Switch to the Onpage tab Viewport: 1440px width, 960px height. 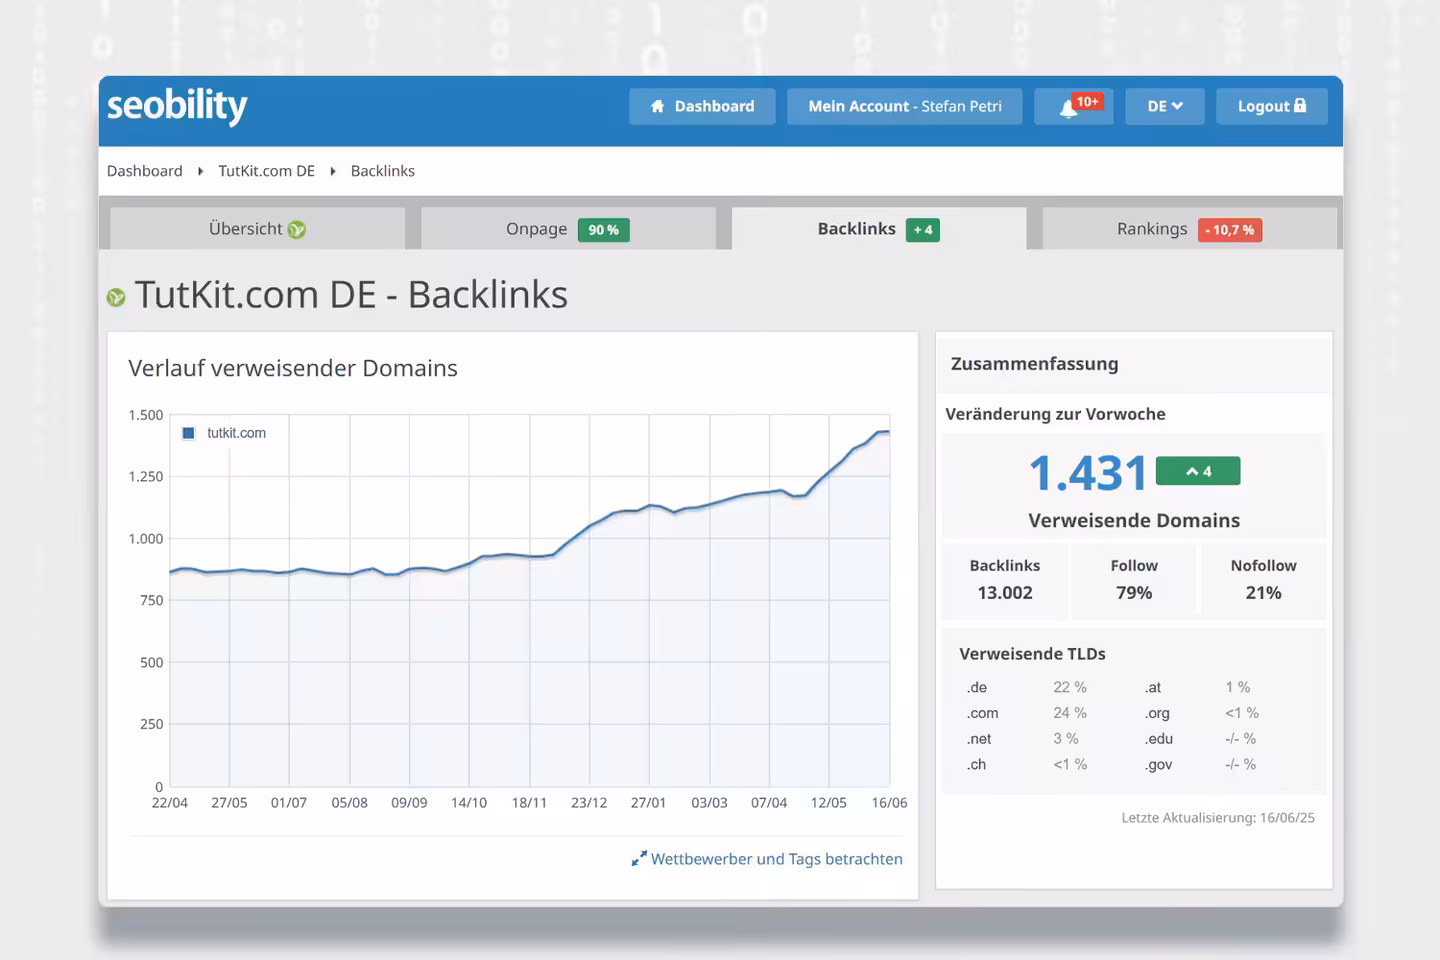click(536, 228)
